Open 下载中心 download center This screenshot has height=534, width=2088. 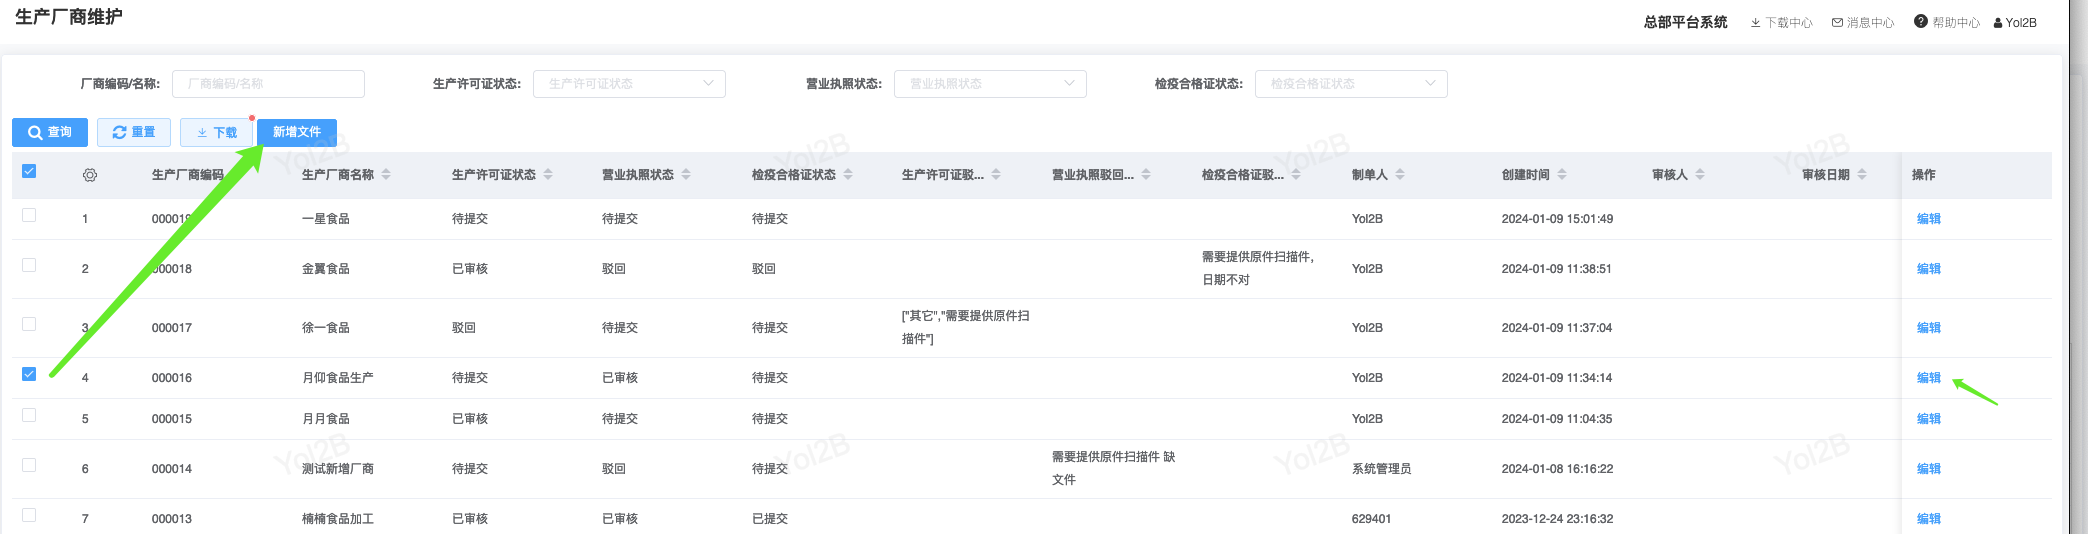pos(1781,22)
